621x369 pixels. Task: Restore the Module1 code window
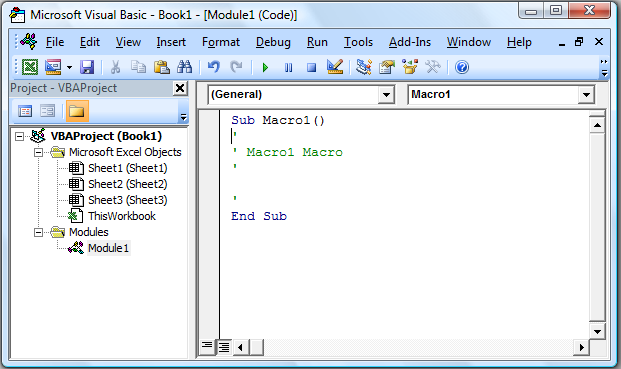579,42
